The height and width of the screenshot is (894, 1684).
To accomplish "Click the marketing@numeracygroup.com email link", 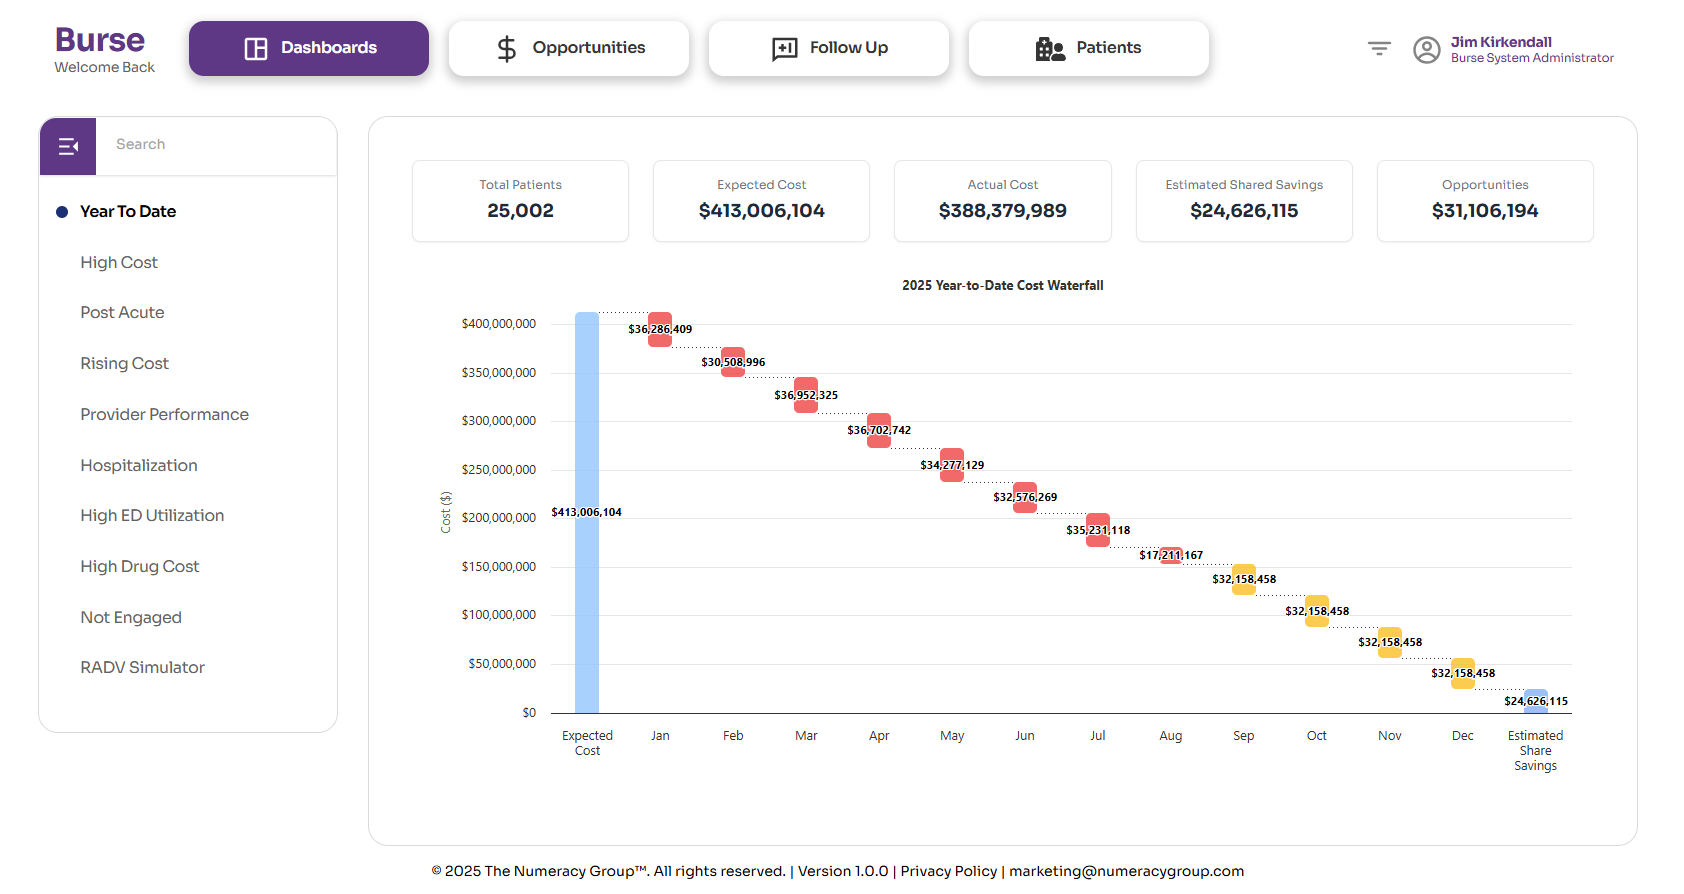I will point(1126,871).
